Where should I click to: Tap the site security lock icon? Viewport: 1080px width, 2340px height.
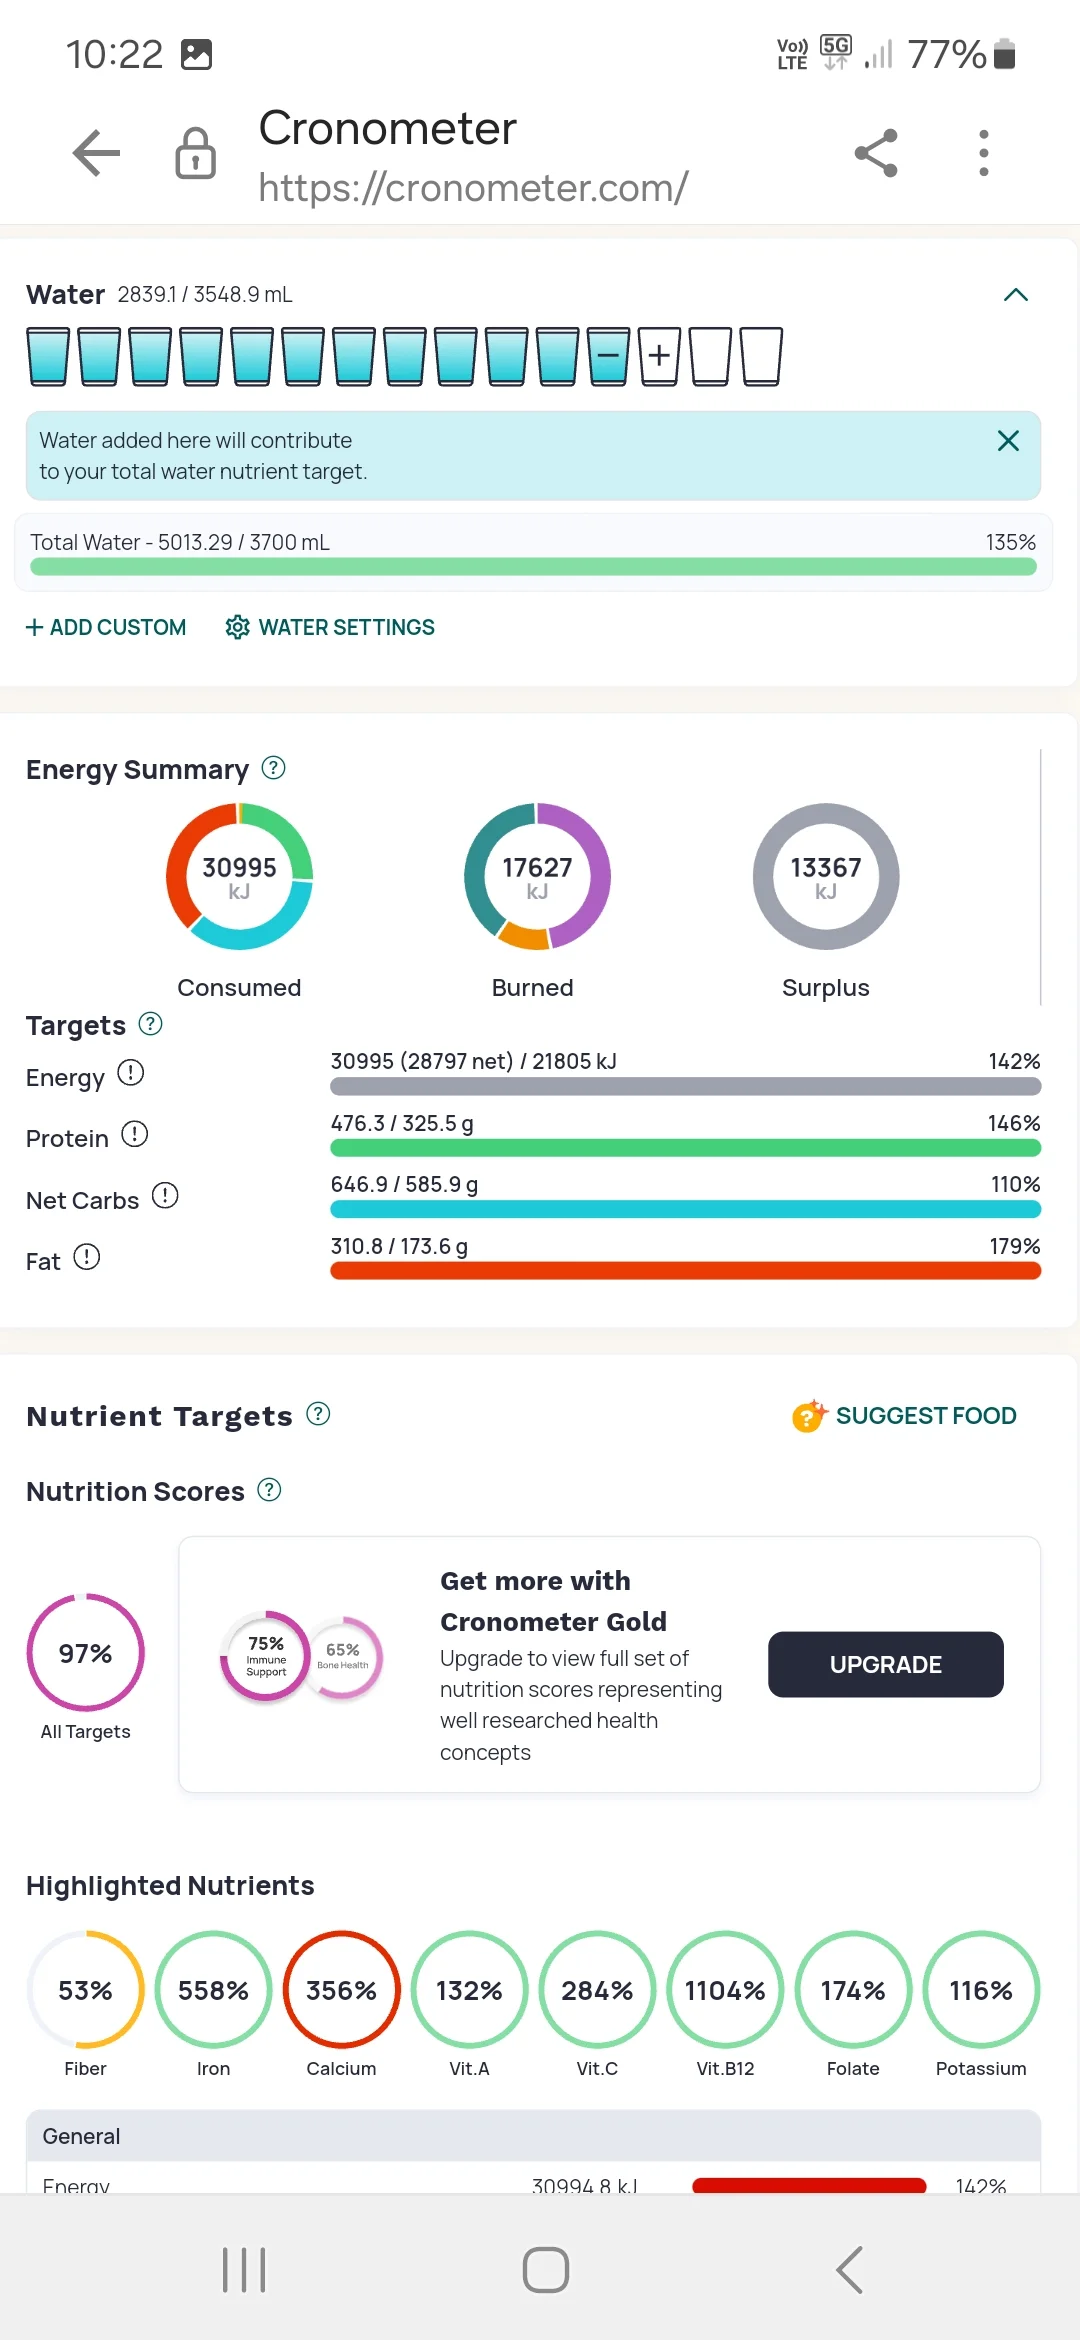196,154
